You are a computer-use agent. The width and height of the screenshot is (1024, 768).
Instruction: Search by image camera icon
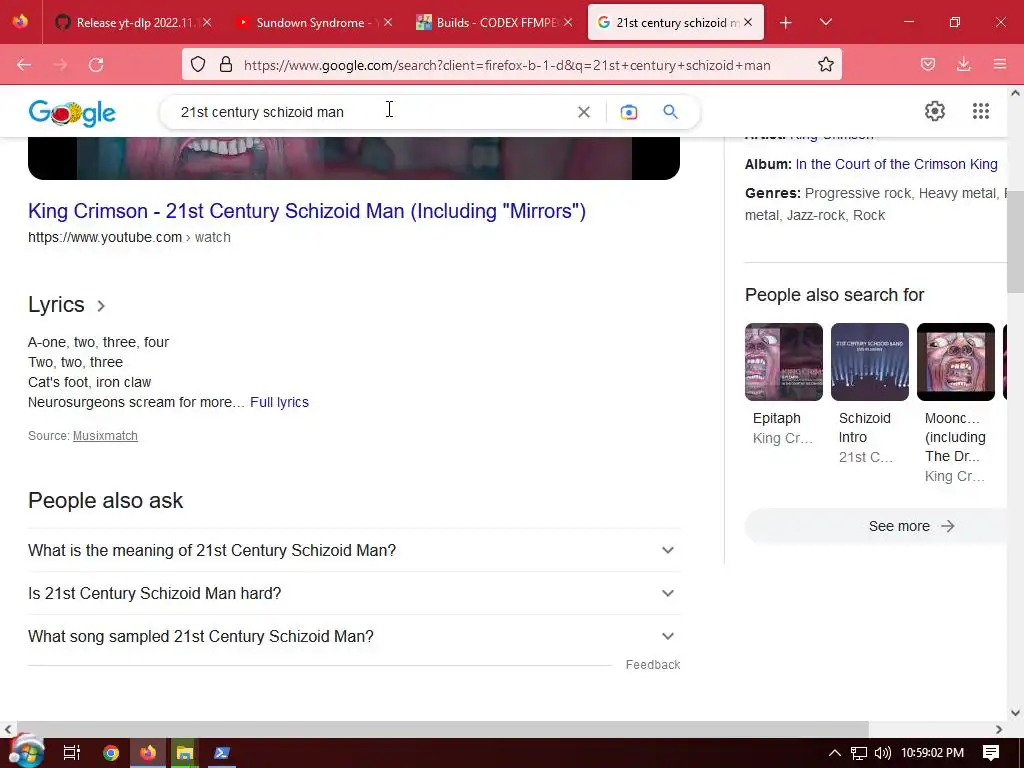pos(628,112)
